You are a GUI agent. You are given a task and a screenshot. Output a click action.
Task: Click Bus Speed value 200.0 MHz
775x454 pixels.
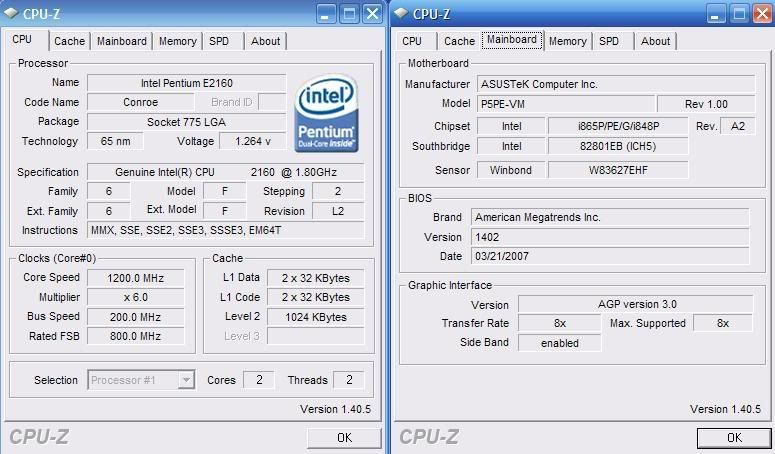coord(135,317)
